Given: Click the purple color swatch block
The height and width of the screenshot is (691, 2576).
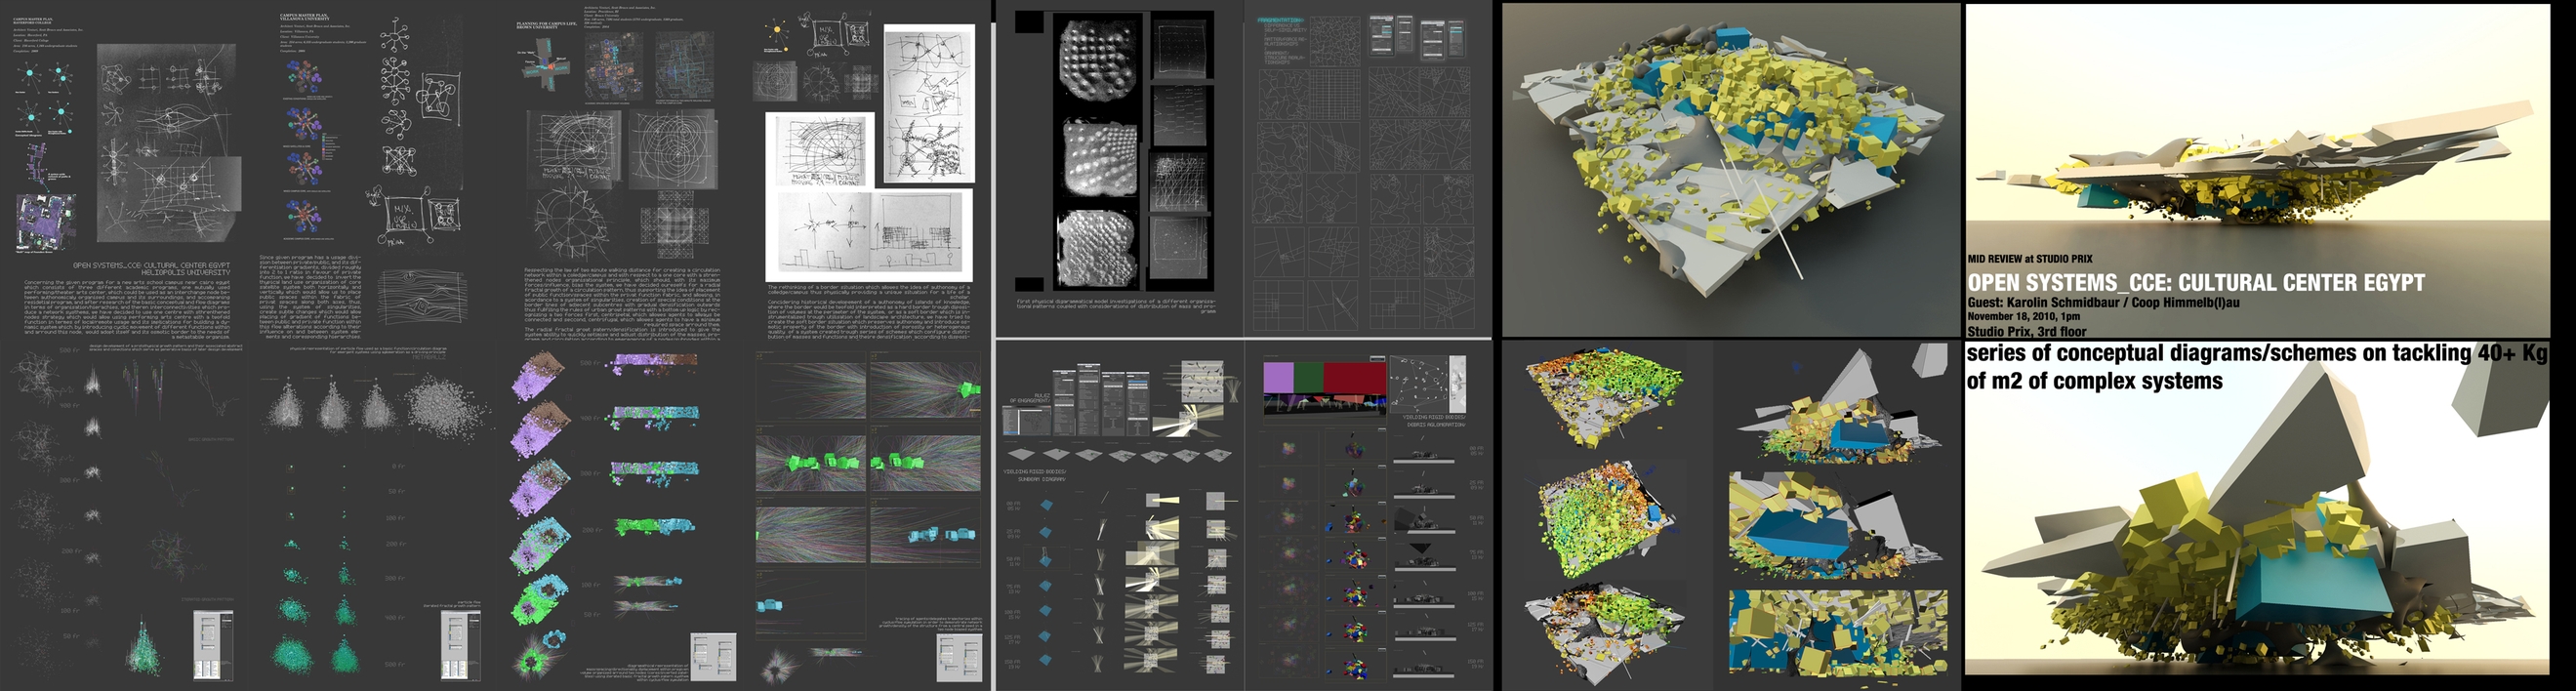Looking at the screenshot, I should coord(1278,377).
